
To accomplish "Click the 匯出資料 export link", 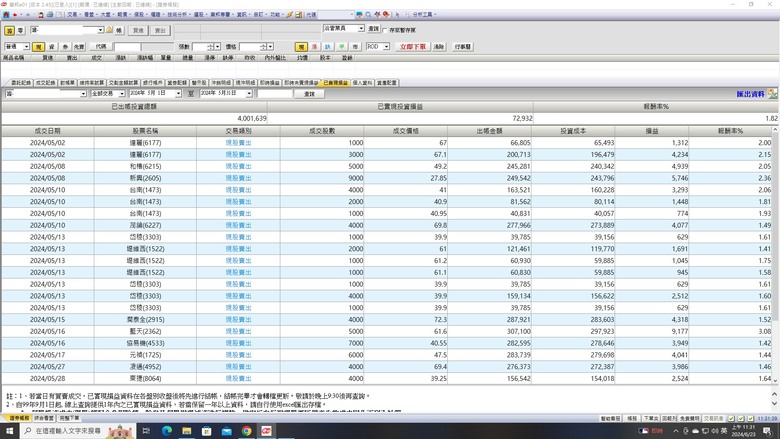I will tap(750, 94).
